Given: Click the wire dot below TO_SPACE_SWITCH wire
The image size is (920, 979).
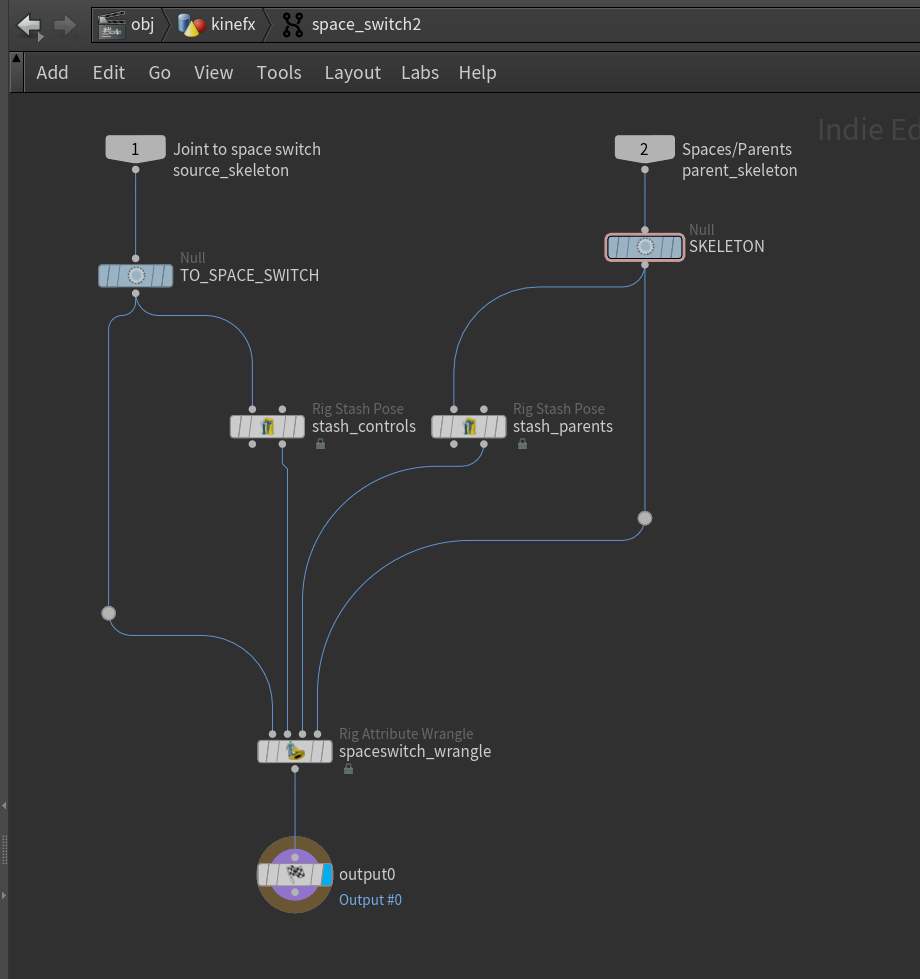Looking at the screenshot, I should coord(109,613).
